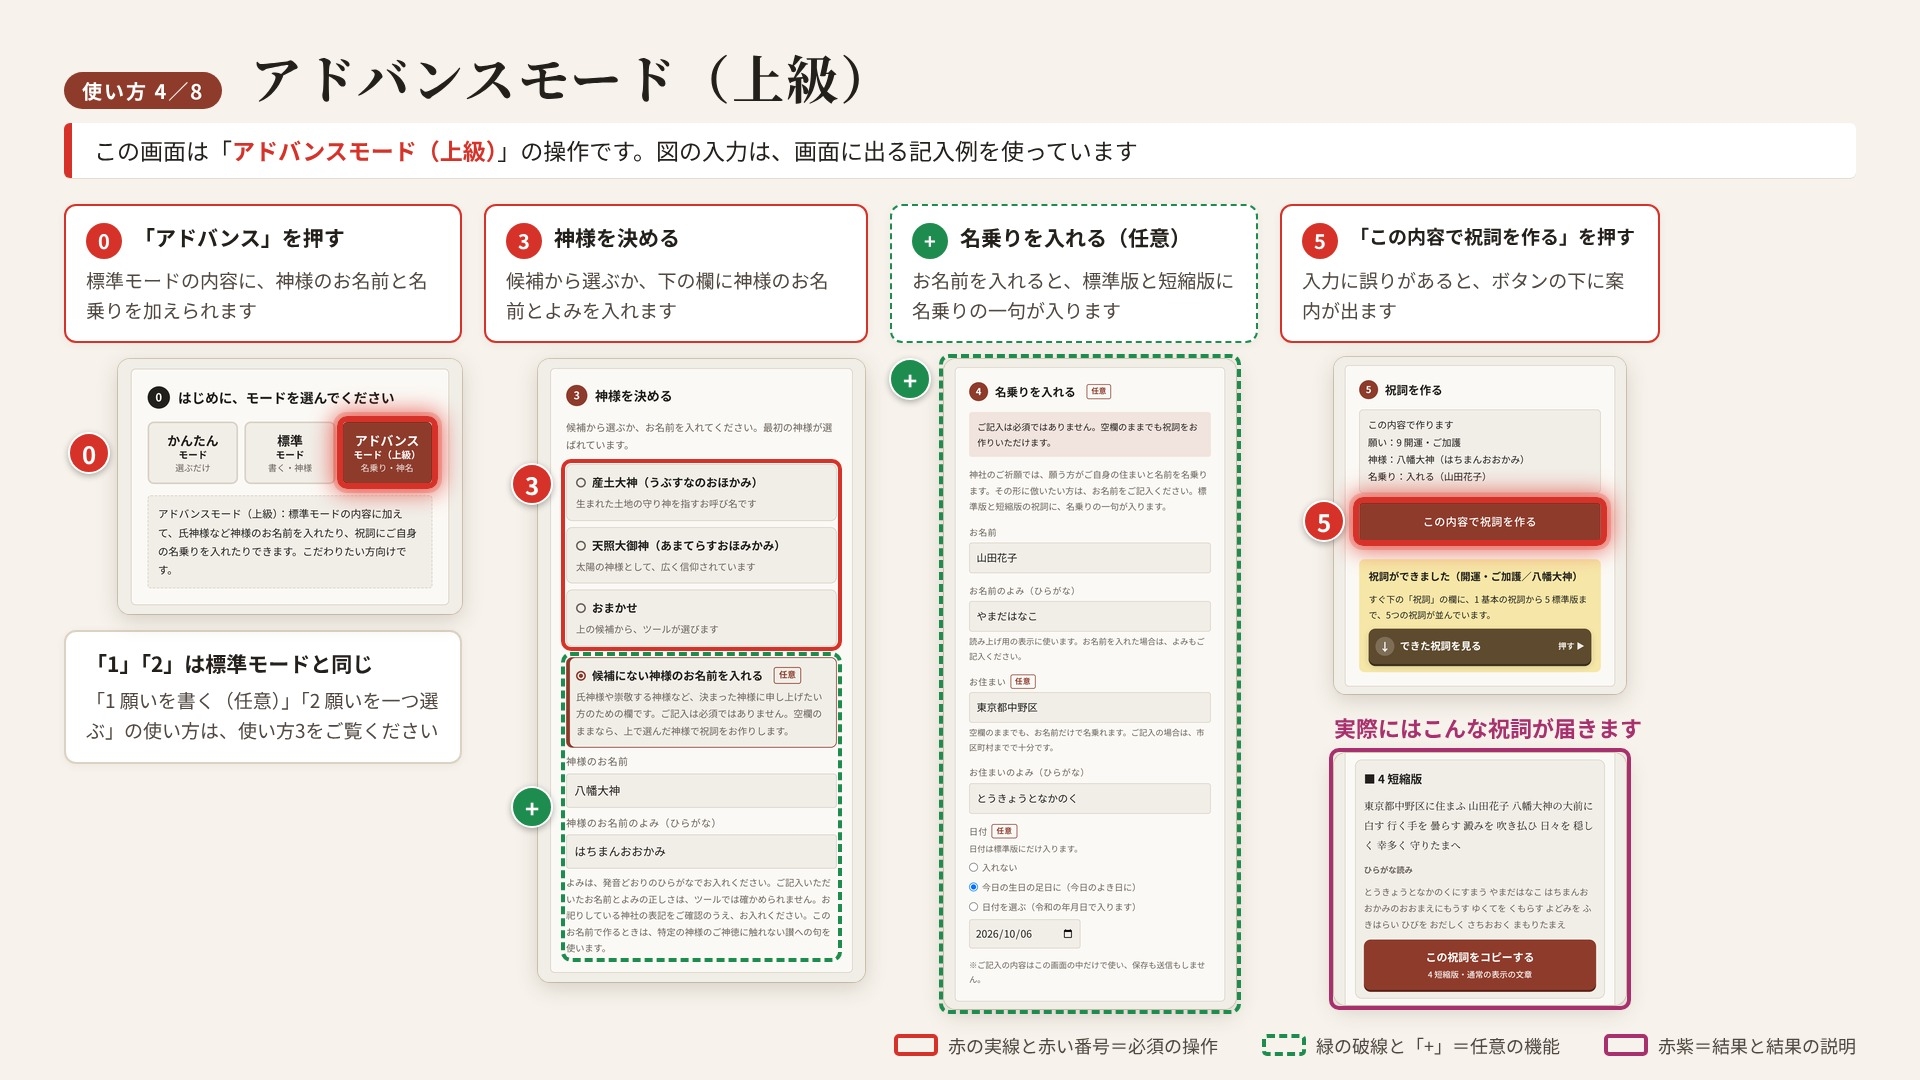Click the 押す▶ indicator on the できた祝詞を見る bar
Image resolution: width=1920 pixels, height=1080 pixels.
click(x=1571, y=647)
